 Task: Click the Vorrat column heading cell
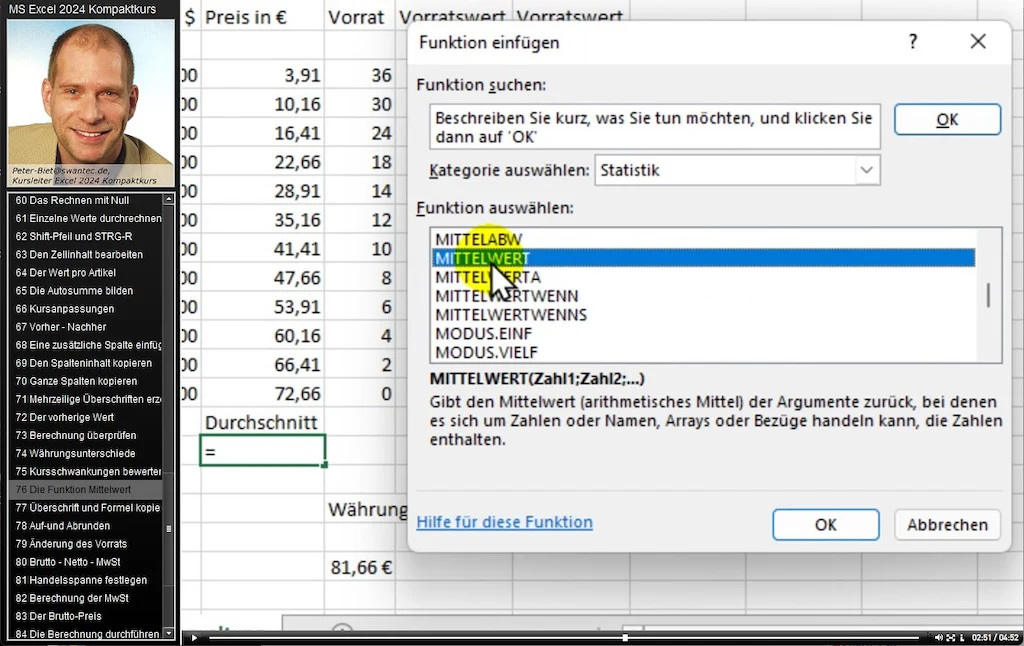361,17
